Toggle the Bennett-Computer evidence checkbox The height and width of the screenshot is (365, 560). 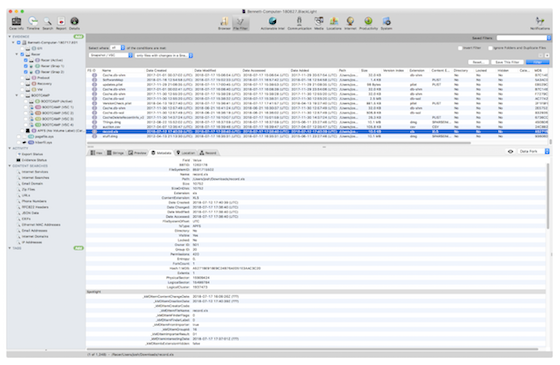click(x=19, y=42)
